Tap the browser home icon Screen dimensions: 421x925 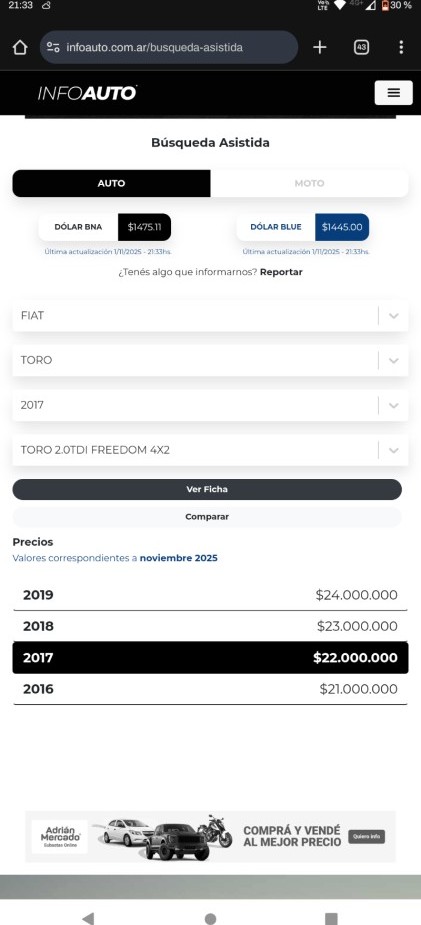(x=20, y=47)
